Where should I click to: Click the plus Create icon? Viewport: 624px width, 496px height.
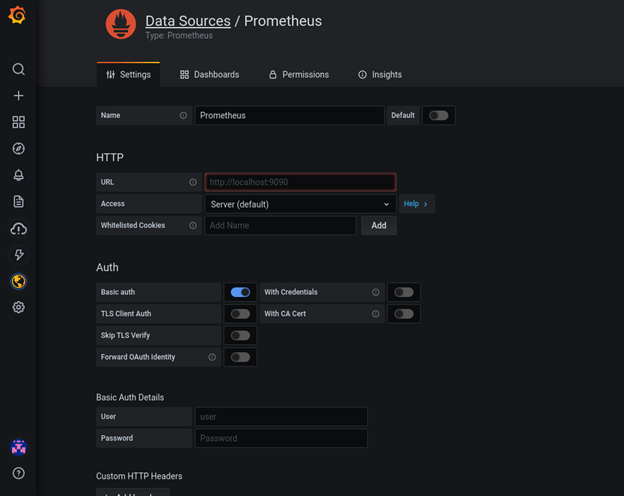pyautogui.click(x=18, y=96)
